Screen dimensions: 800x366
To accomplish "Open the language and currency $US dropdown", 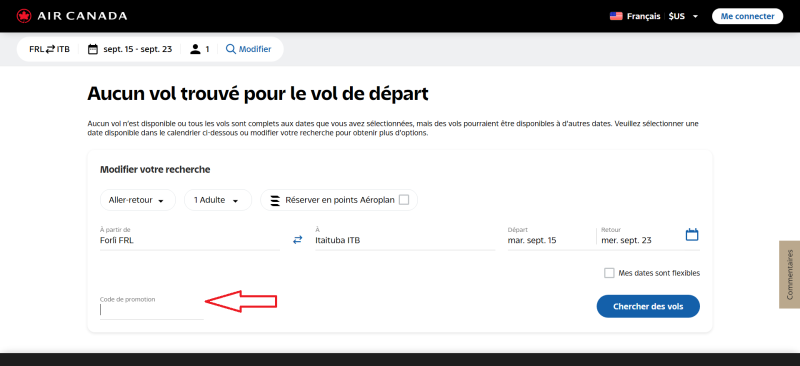I will 684,16.
